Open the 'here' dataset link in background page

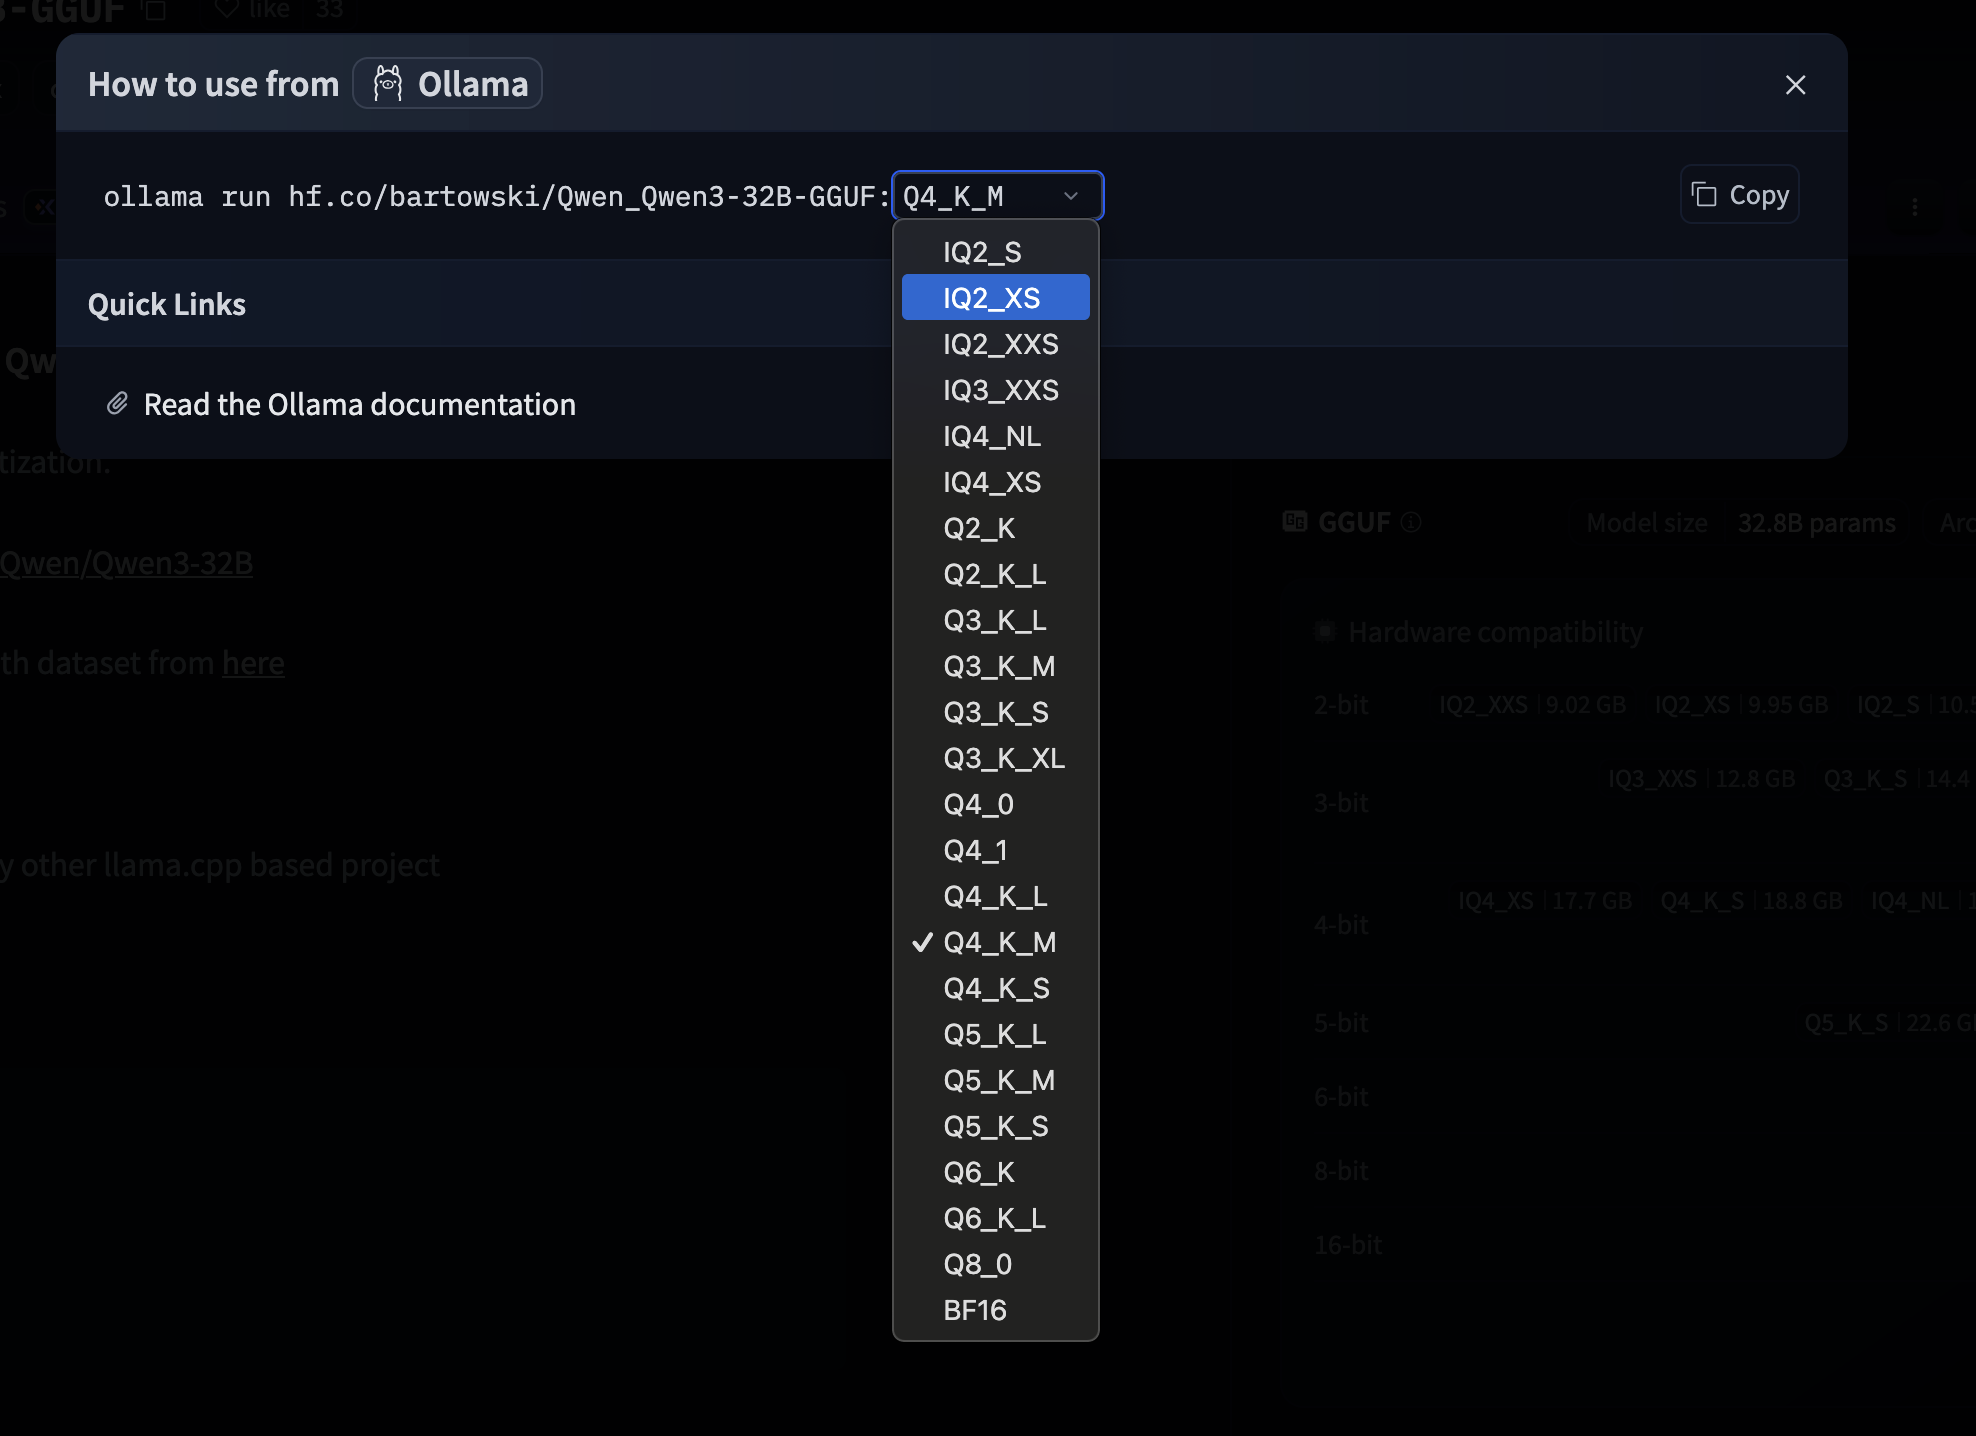253,663
